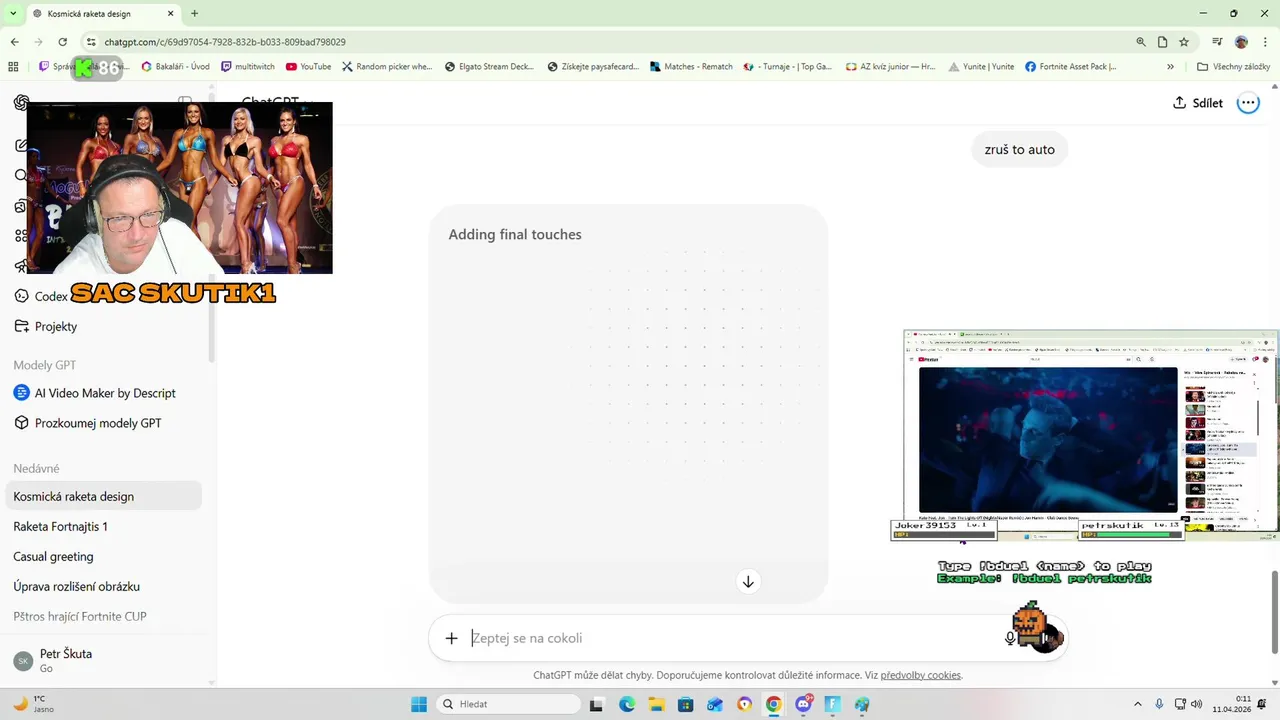This screenshot has width=1280, height=720.
Task: Open the Yunite | Yunite bookmark
Action: tap(980, 67)
